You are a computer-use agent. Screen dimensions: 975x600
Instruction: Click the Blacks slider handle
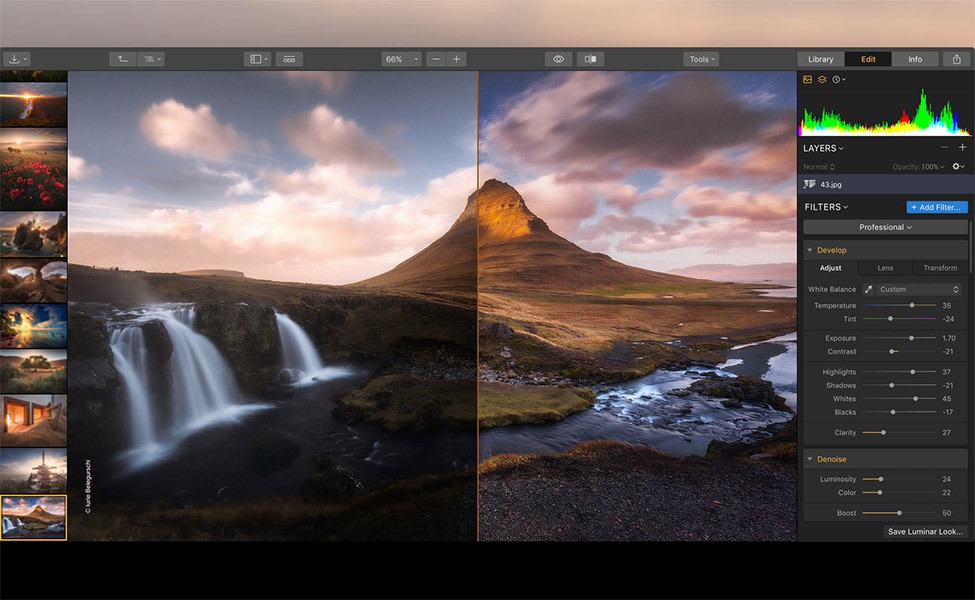point(893,412)
